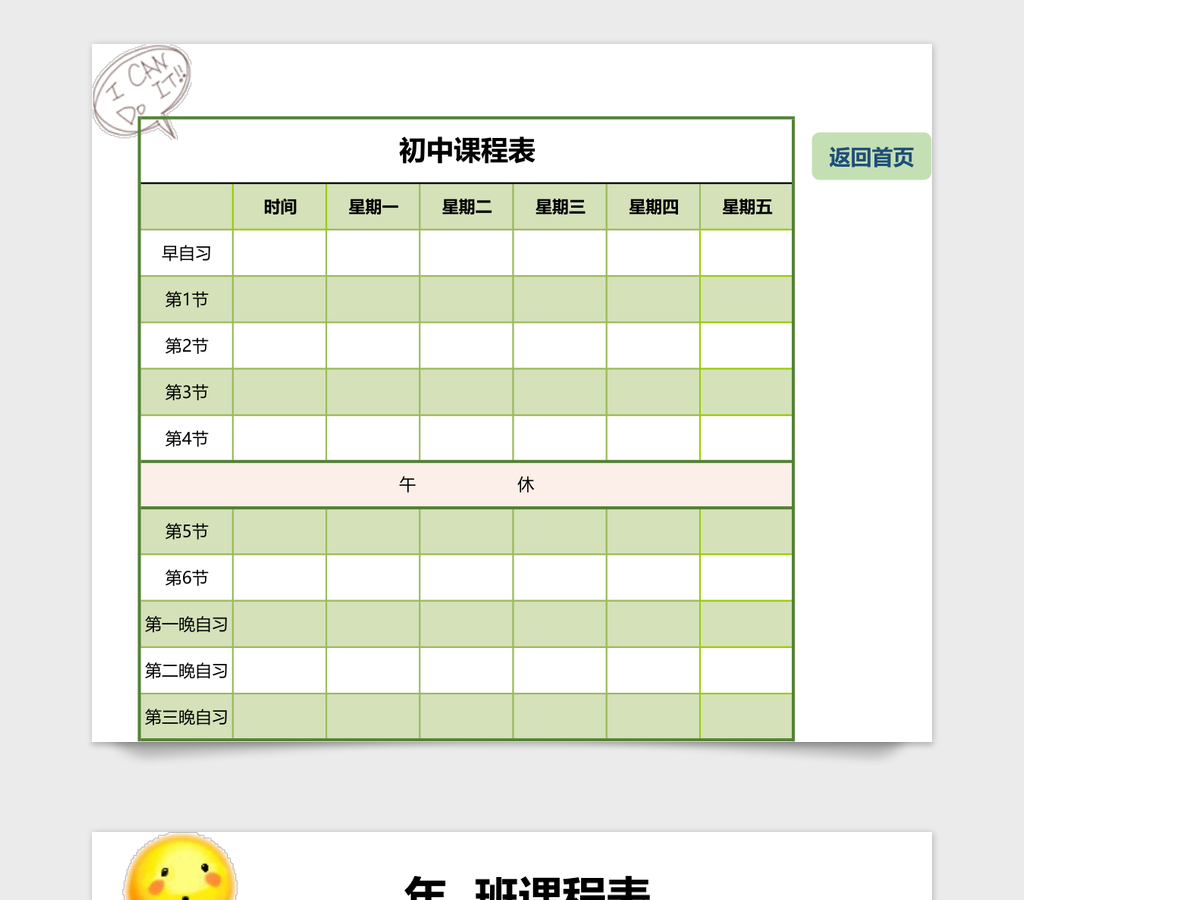Viewport: 1200px width, 900px height.
Task: Select the 第3节 row label
Action: pyautogui.click(x=187, y=392)
